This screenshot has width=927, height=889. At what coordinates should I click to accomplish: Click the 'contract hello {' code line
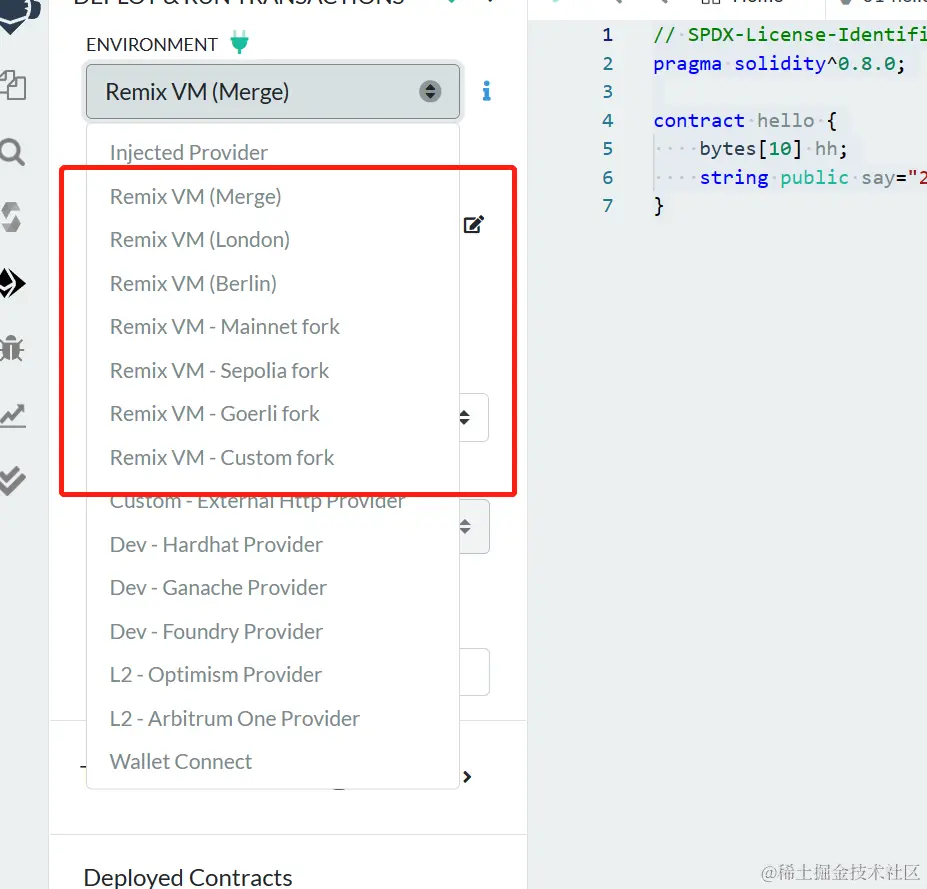click(x=745, y=121)
